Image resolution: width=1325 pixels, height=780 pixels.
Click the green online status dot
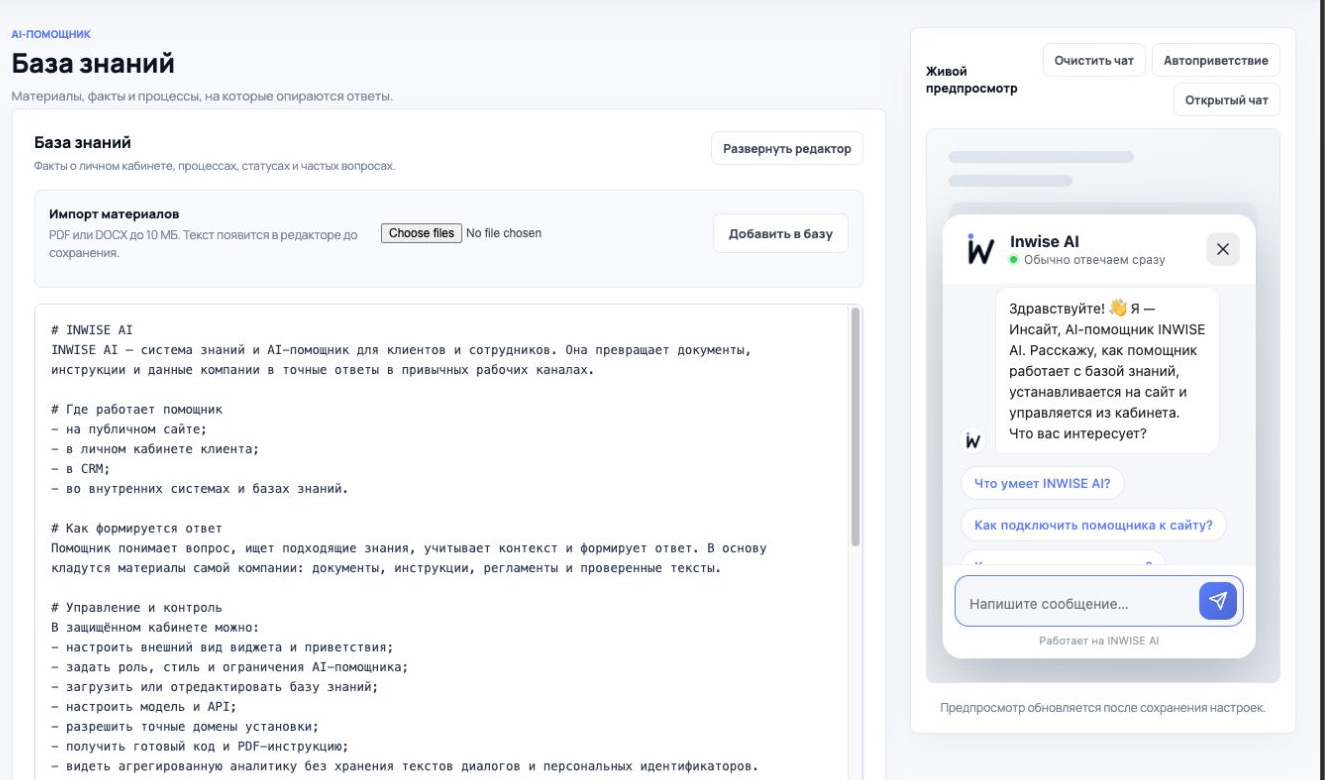coord(1014,260)
